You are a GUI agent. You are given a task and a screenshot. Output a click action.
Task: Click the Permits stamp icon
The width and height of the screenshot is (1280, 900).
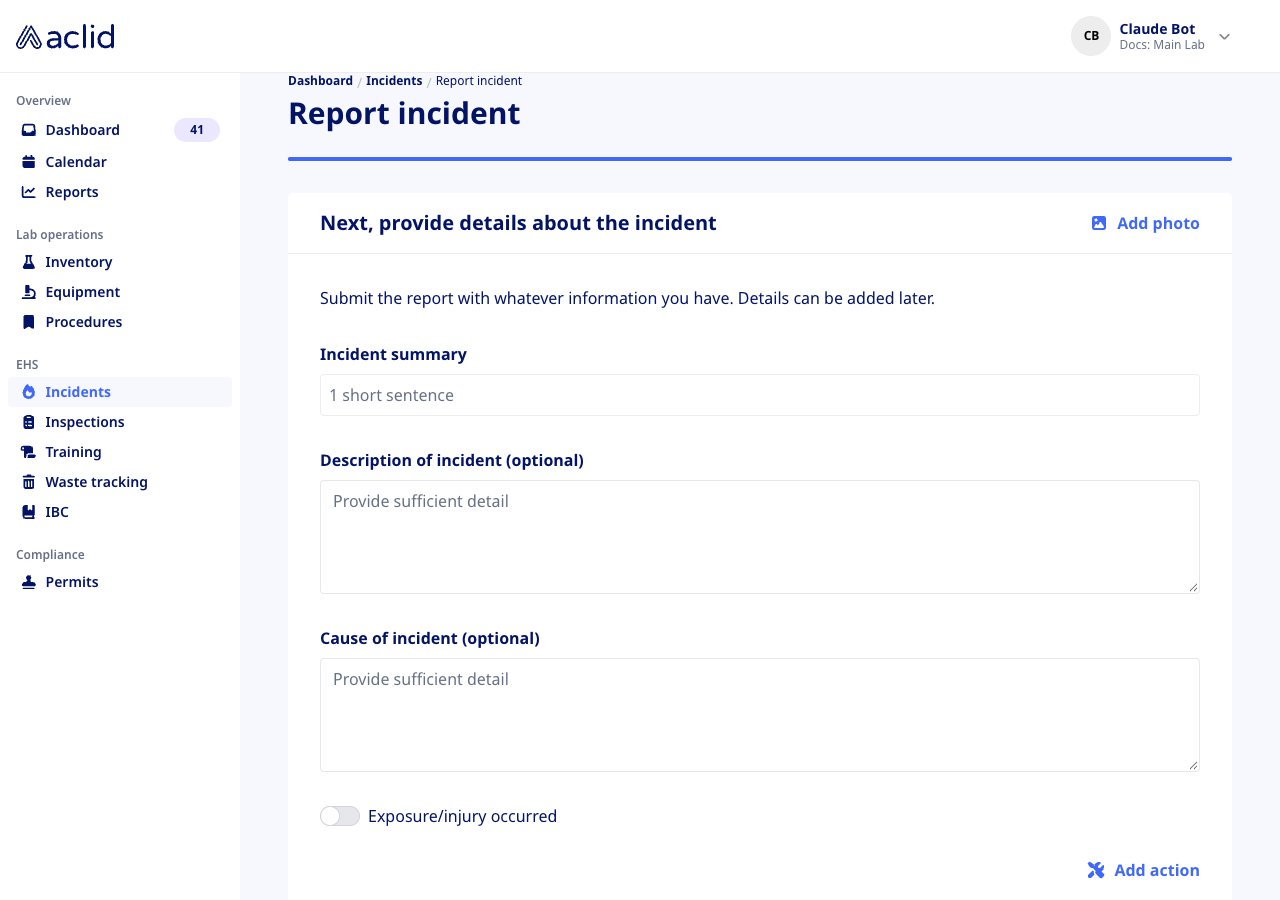[29, 582]
